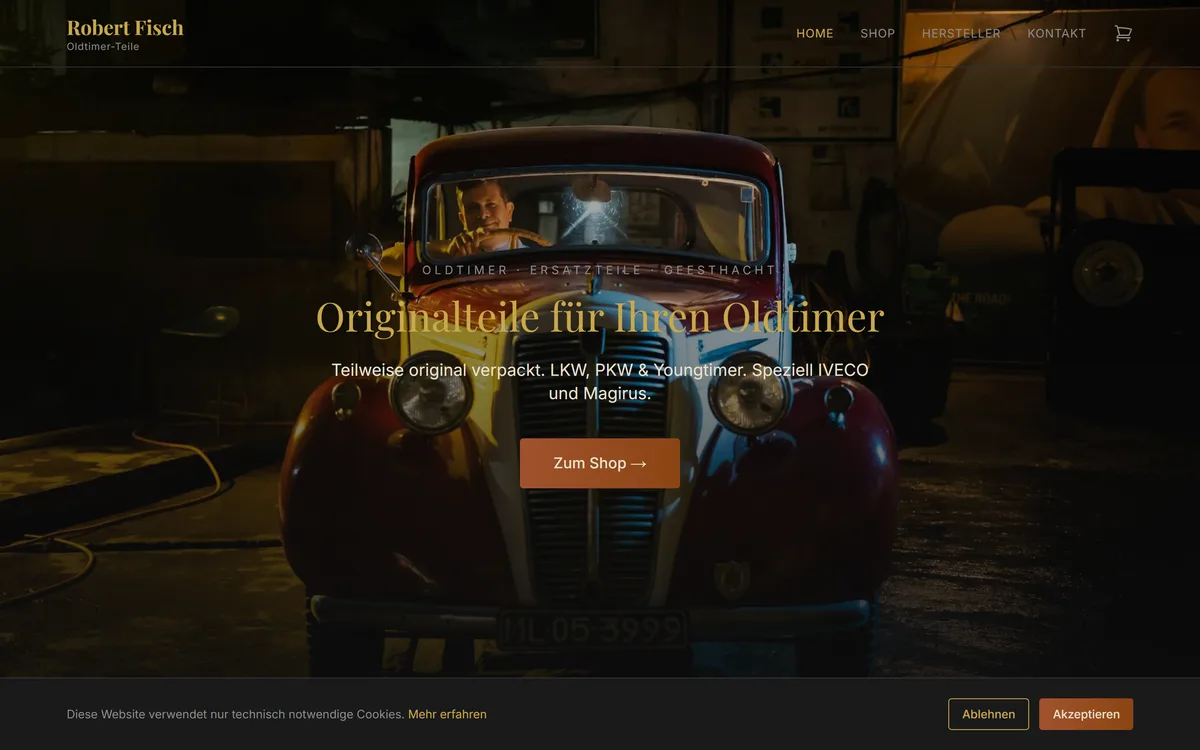
Task: Open the shopping cart icon
Action: pyautogui.click(x=1123, y=33)
